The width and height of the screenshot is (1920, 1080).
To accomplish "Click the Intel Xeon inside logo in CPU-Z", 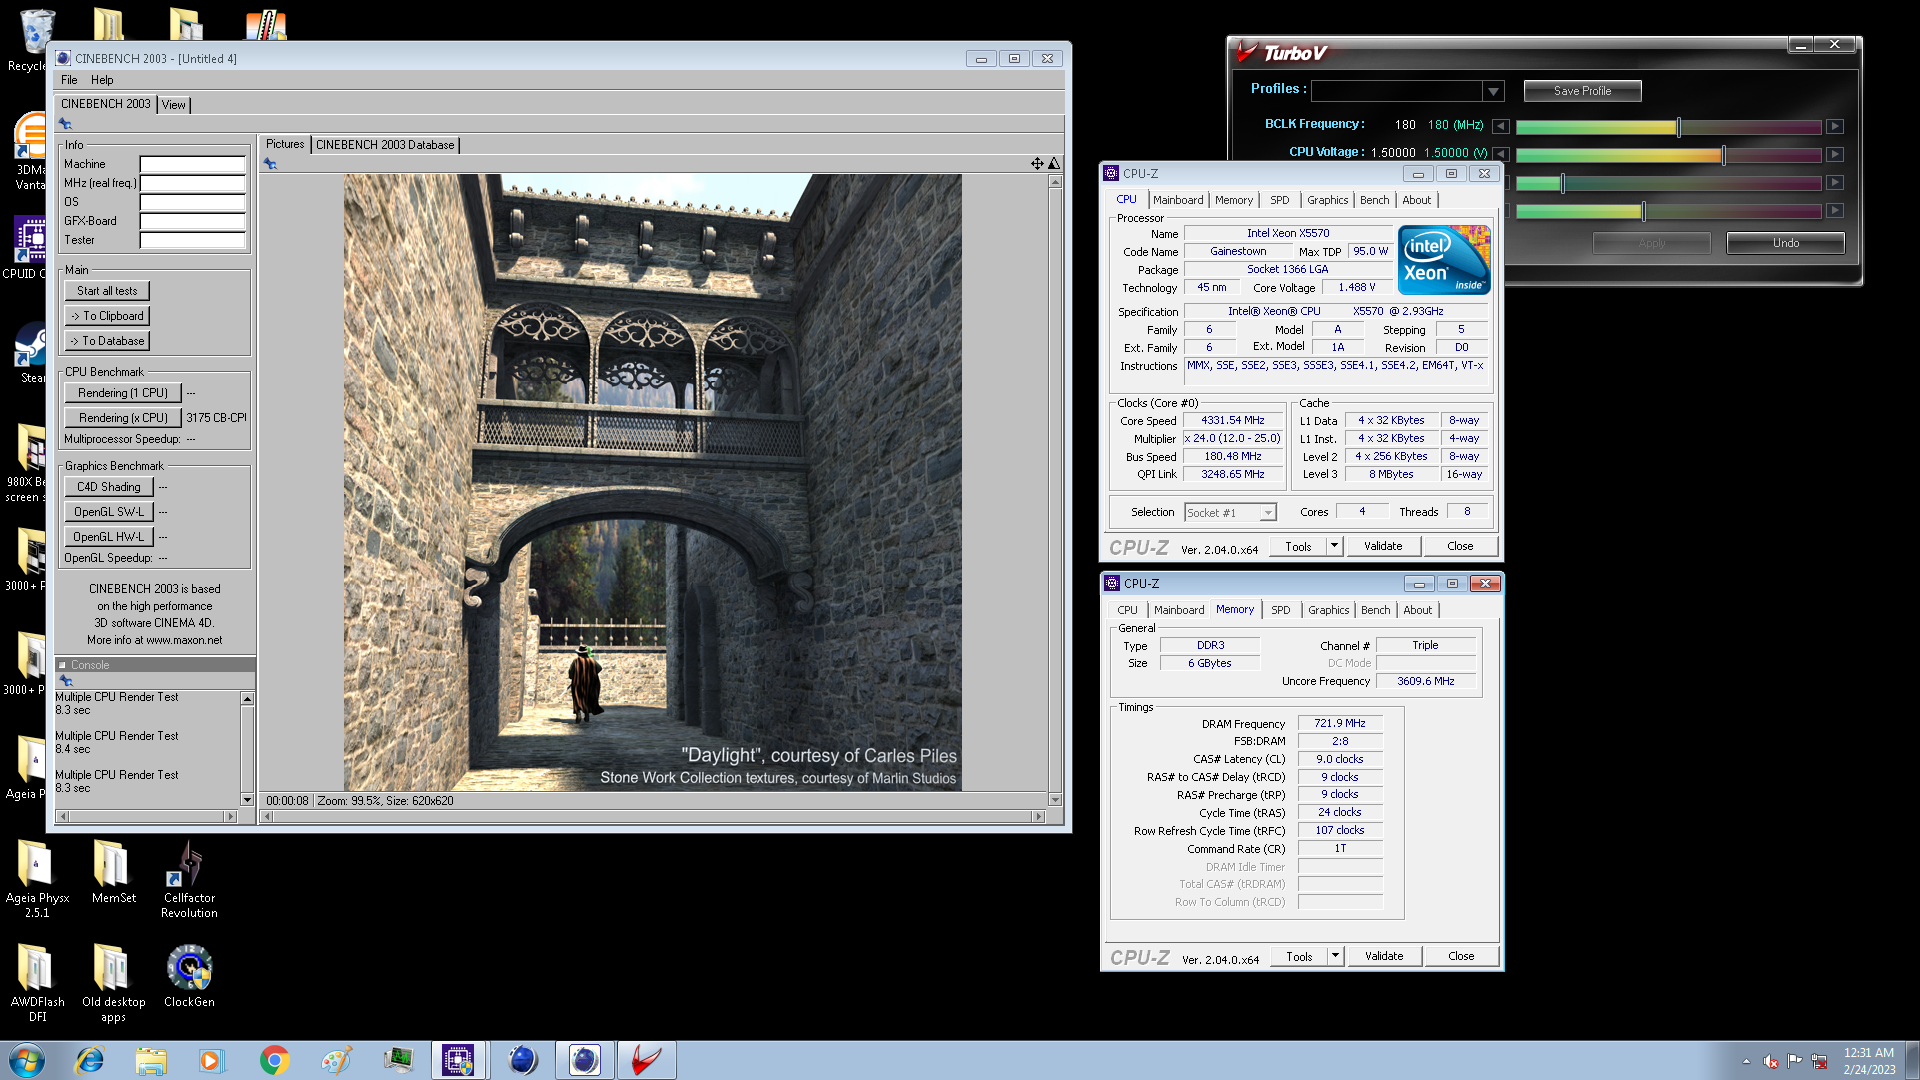I will pyautogui.click(x=1444, y=260).
